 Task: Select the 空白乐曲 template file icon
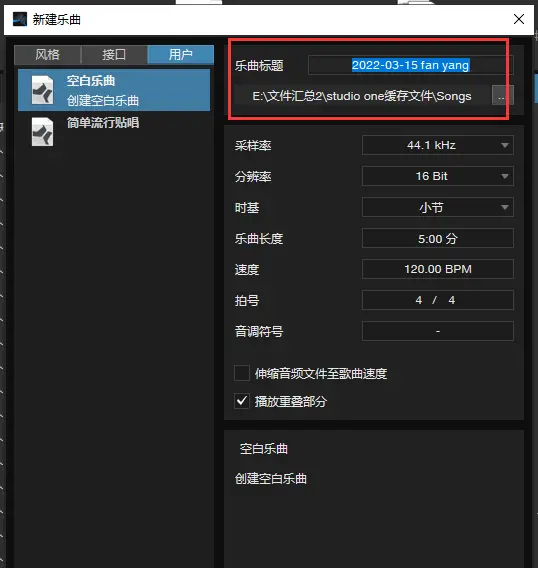42,90
